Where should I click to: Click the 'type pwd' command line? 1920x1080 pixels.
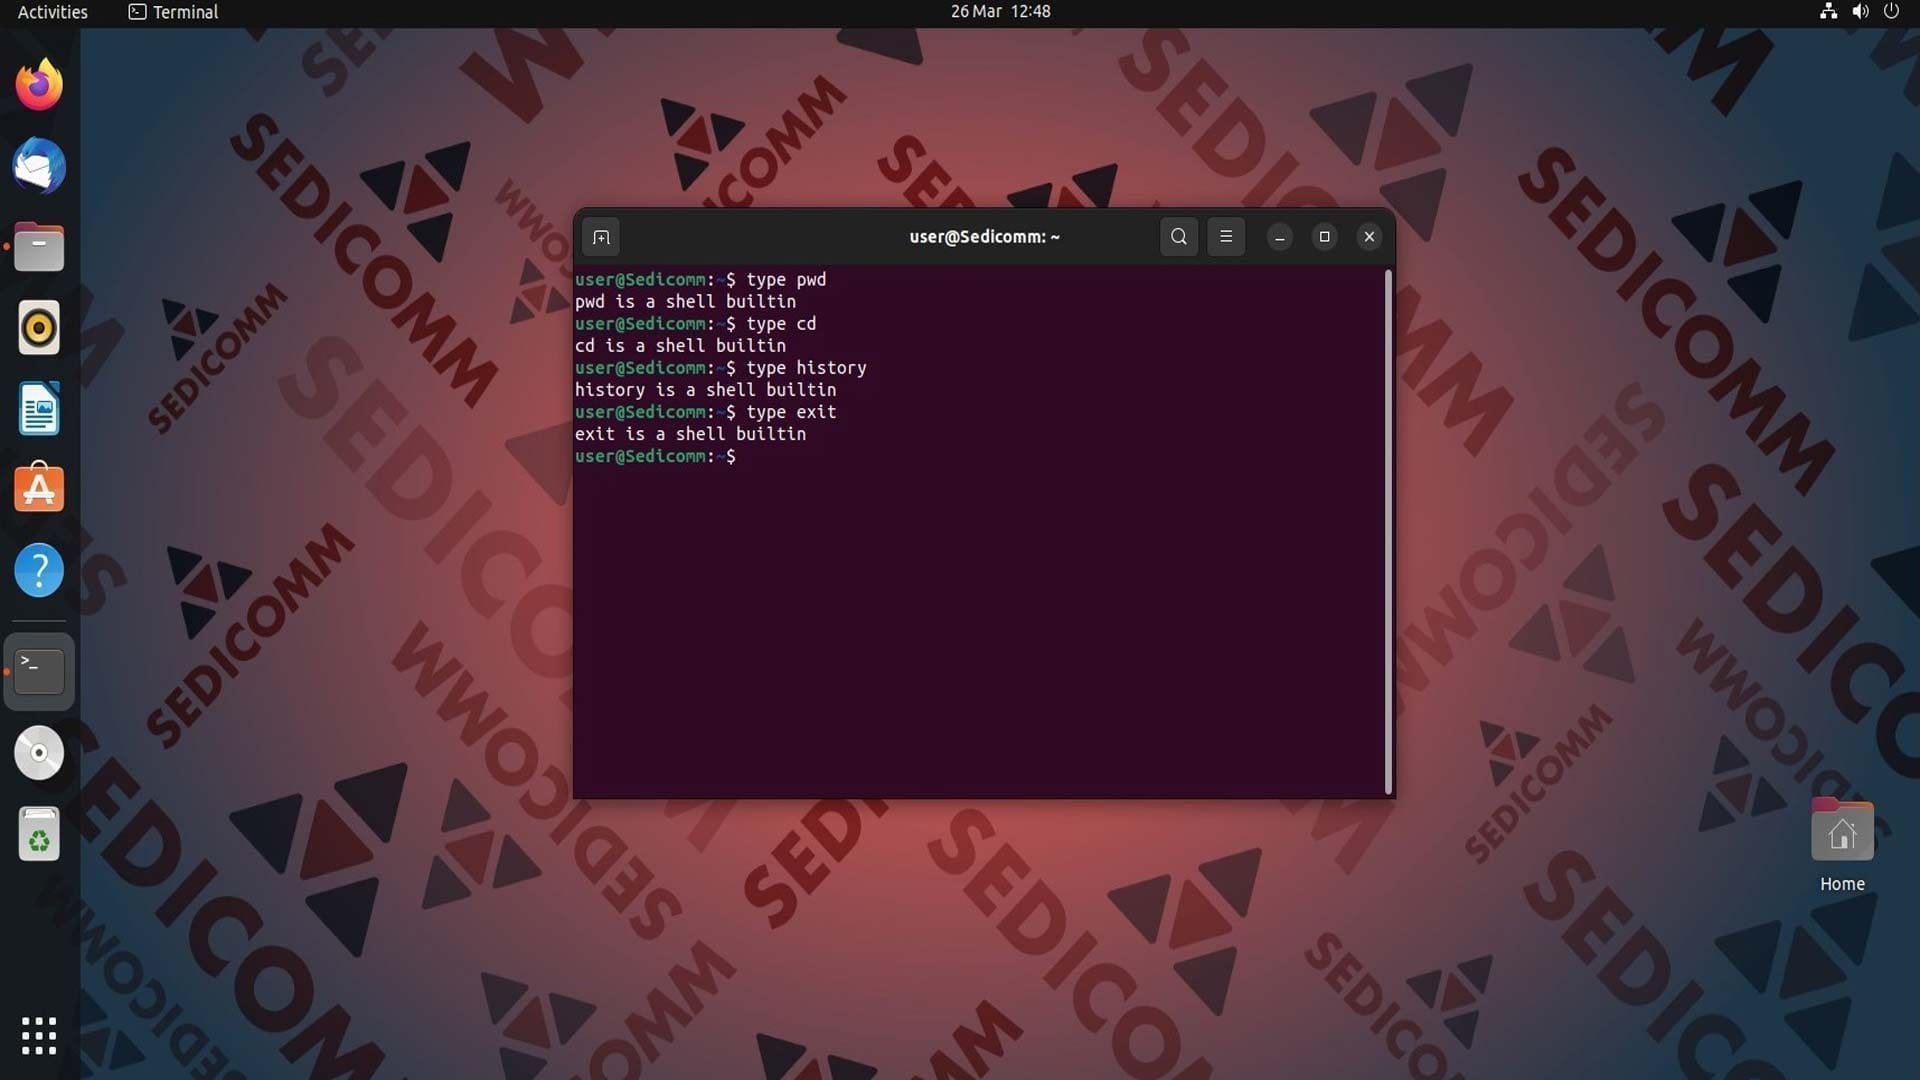point(701,280)
